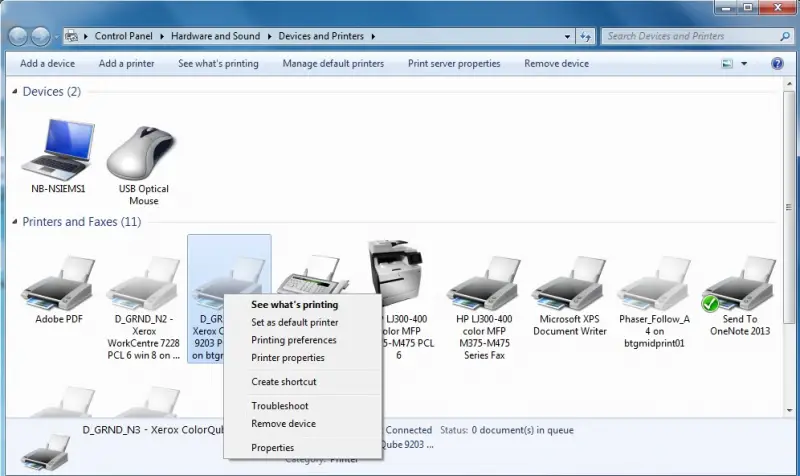Select the fax machine device icon
This screenshot has height=476, width=800.
coord(313,275)
